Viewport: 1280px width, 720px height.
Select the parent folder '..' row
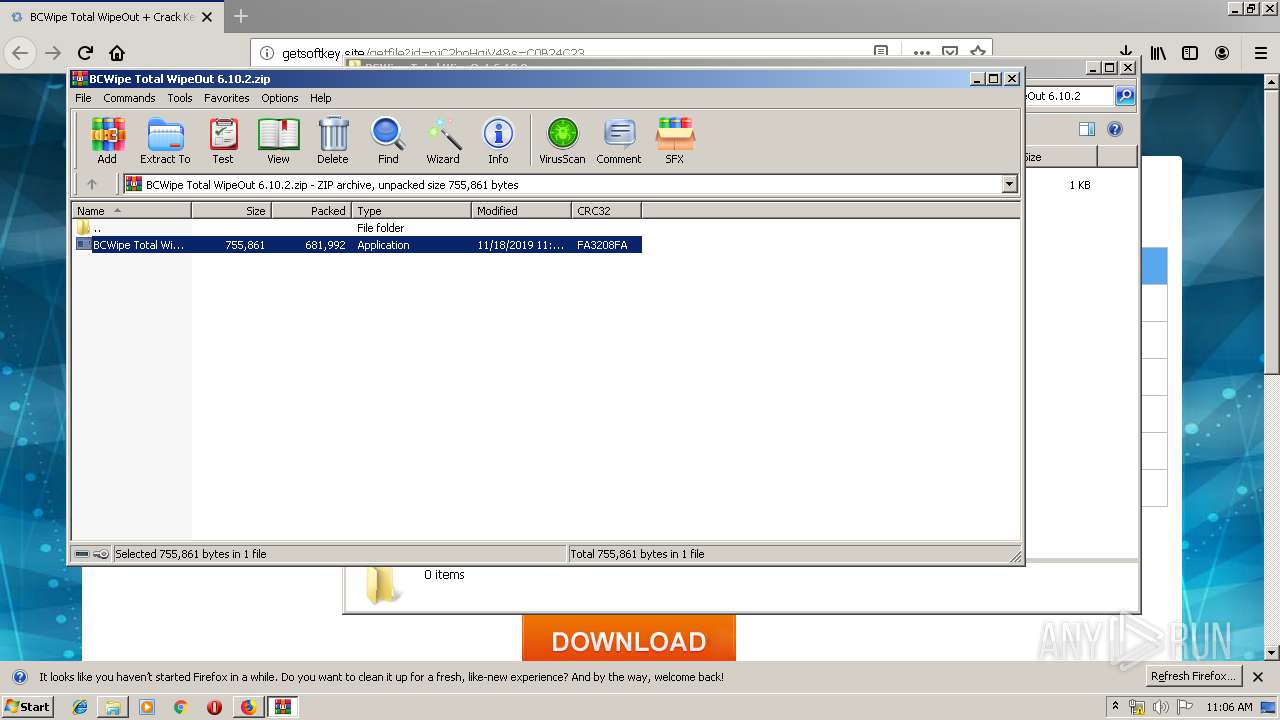[358, 228]
